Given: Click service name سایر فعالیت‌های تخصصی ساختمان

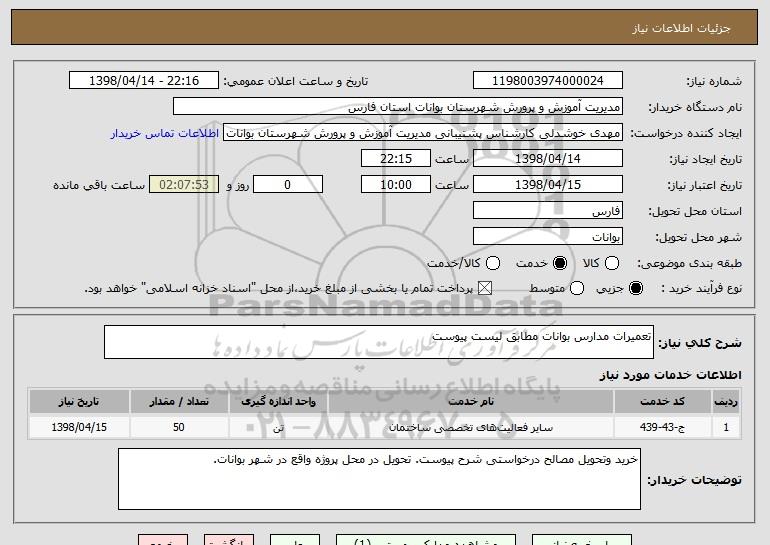Looking at the screenshot, I should click(x=471, y=427).
